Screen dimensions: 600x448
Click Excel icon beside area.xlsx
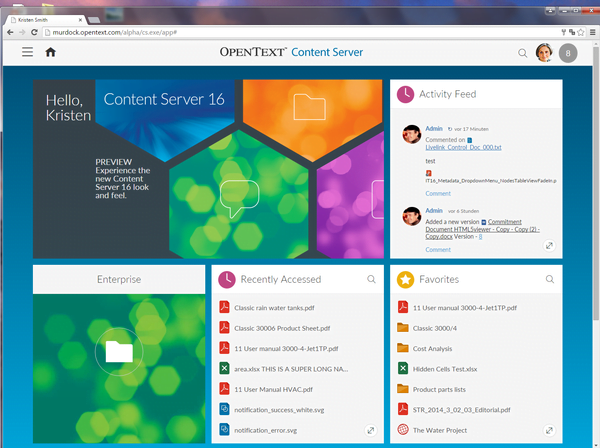click(x=224, y=368)
